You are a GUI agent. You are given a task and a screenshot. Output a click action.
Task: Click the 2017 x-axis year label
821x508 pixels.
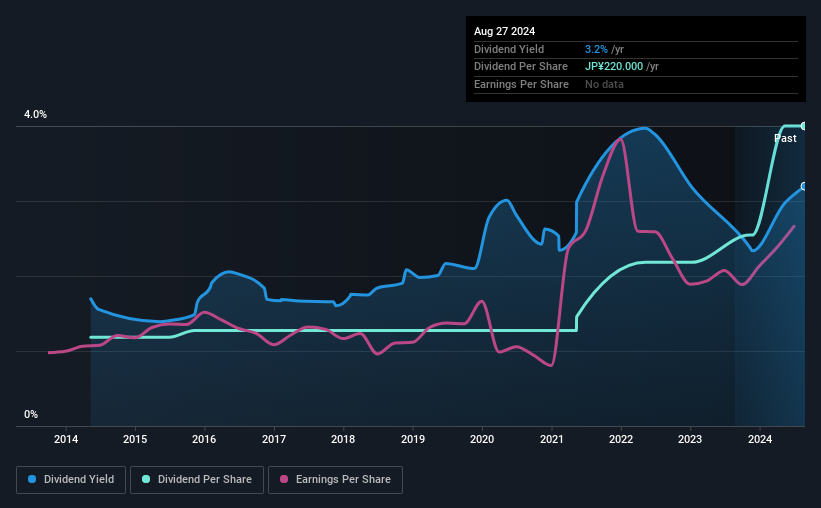(274, 439)
